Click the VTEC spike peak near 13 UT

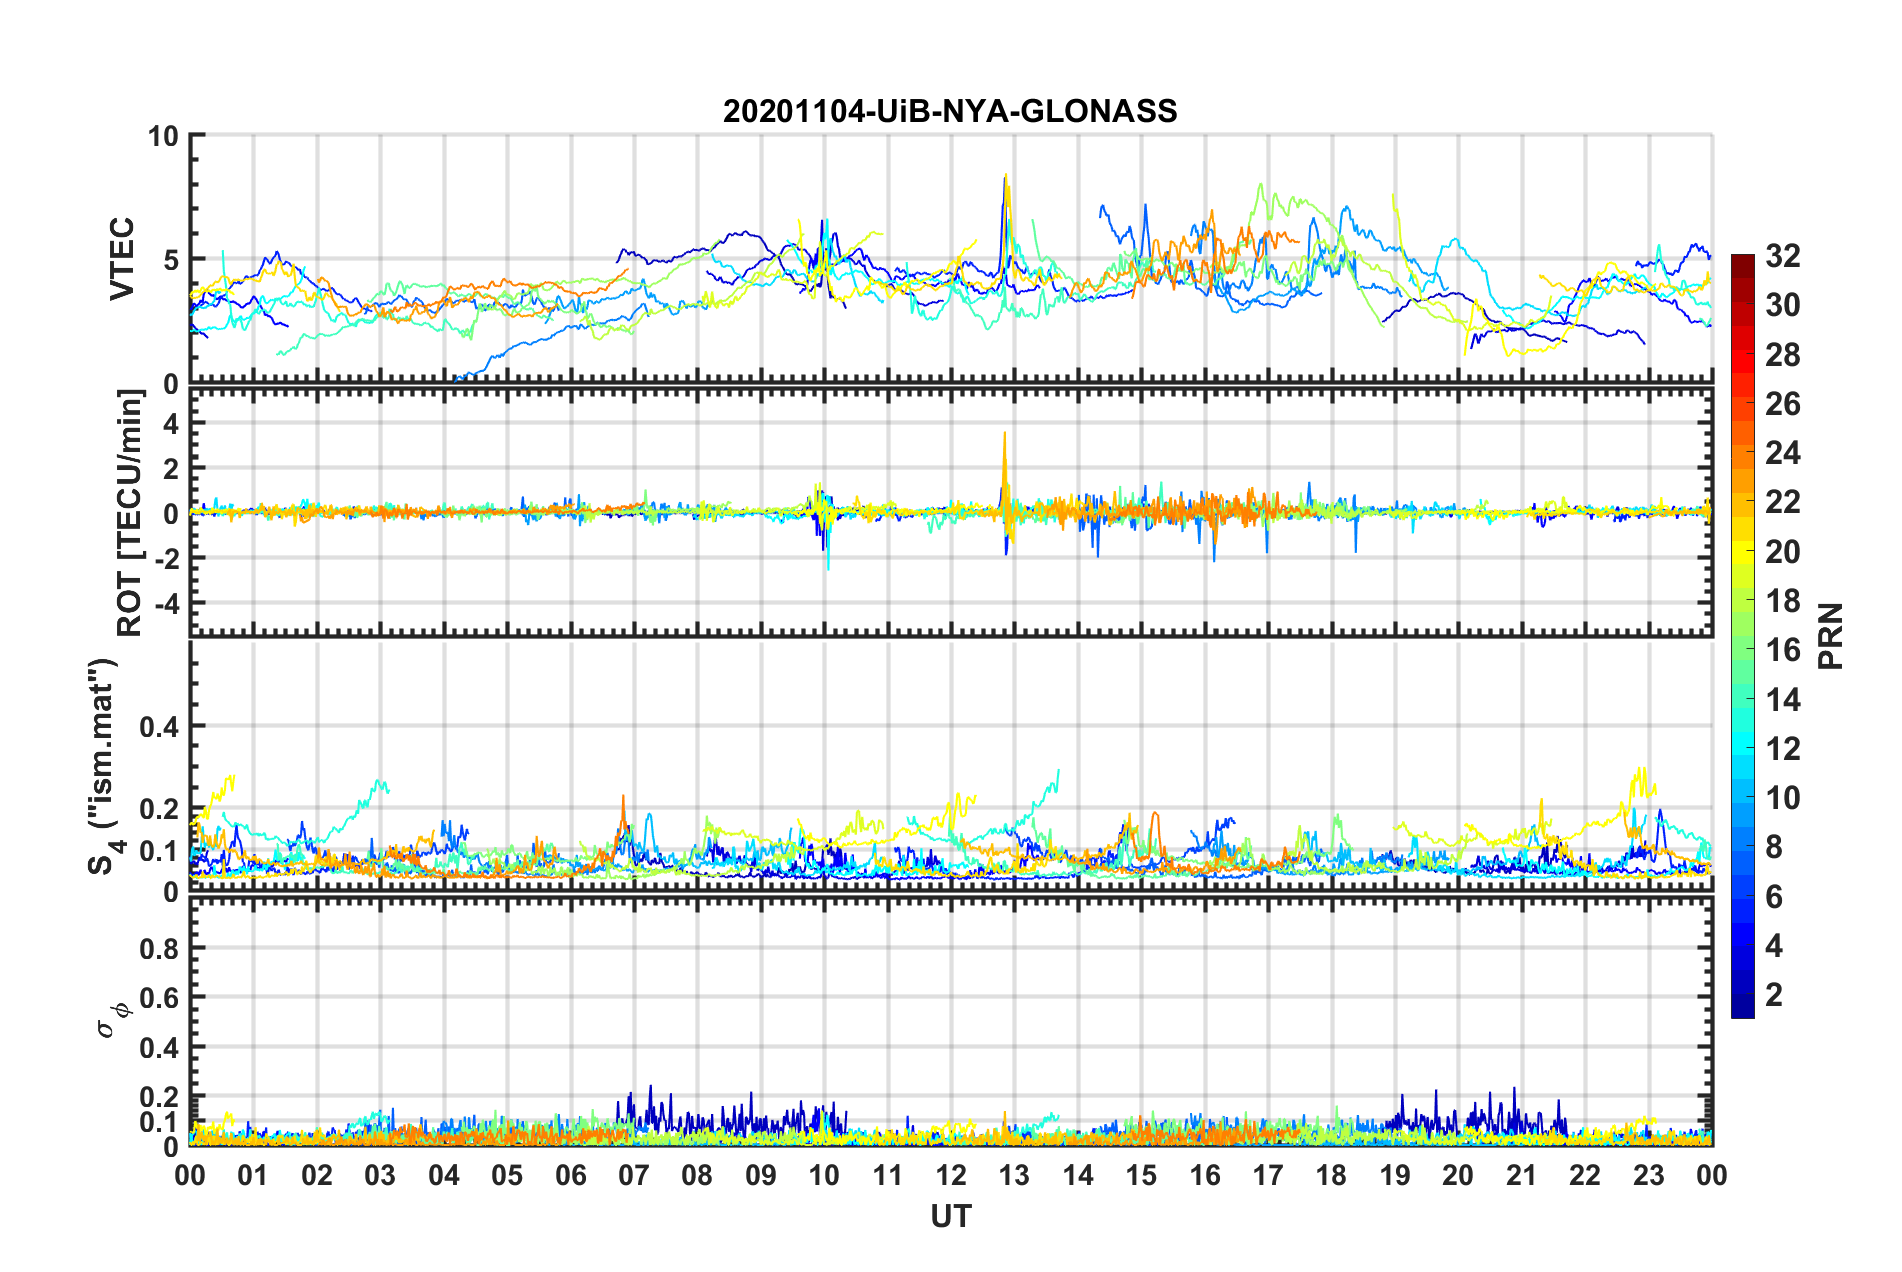click(1004, 176)
